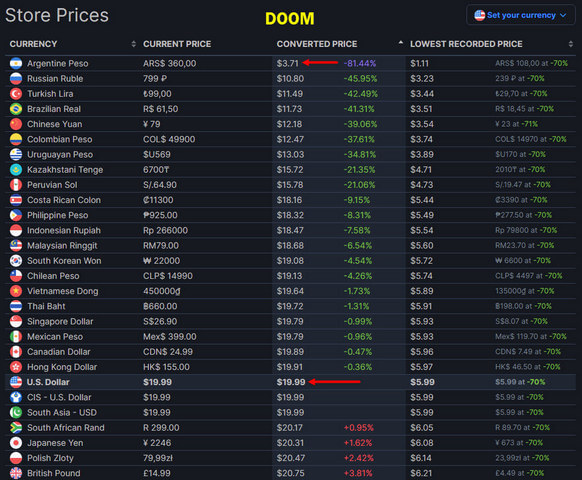Sort using Lowest Recorded Price column arrows
Viewport: 582px width, 480px height.
click(570, 44)
